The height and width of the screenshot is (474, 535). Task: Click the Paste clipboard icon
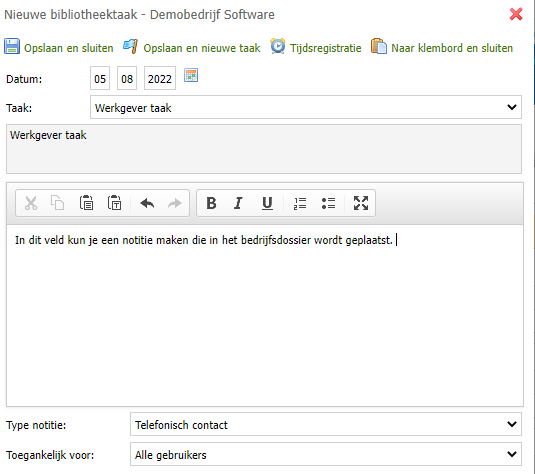[86, 203]
